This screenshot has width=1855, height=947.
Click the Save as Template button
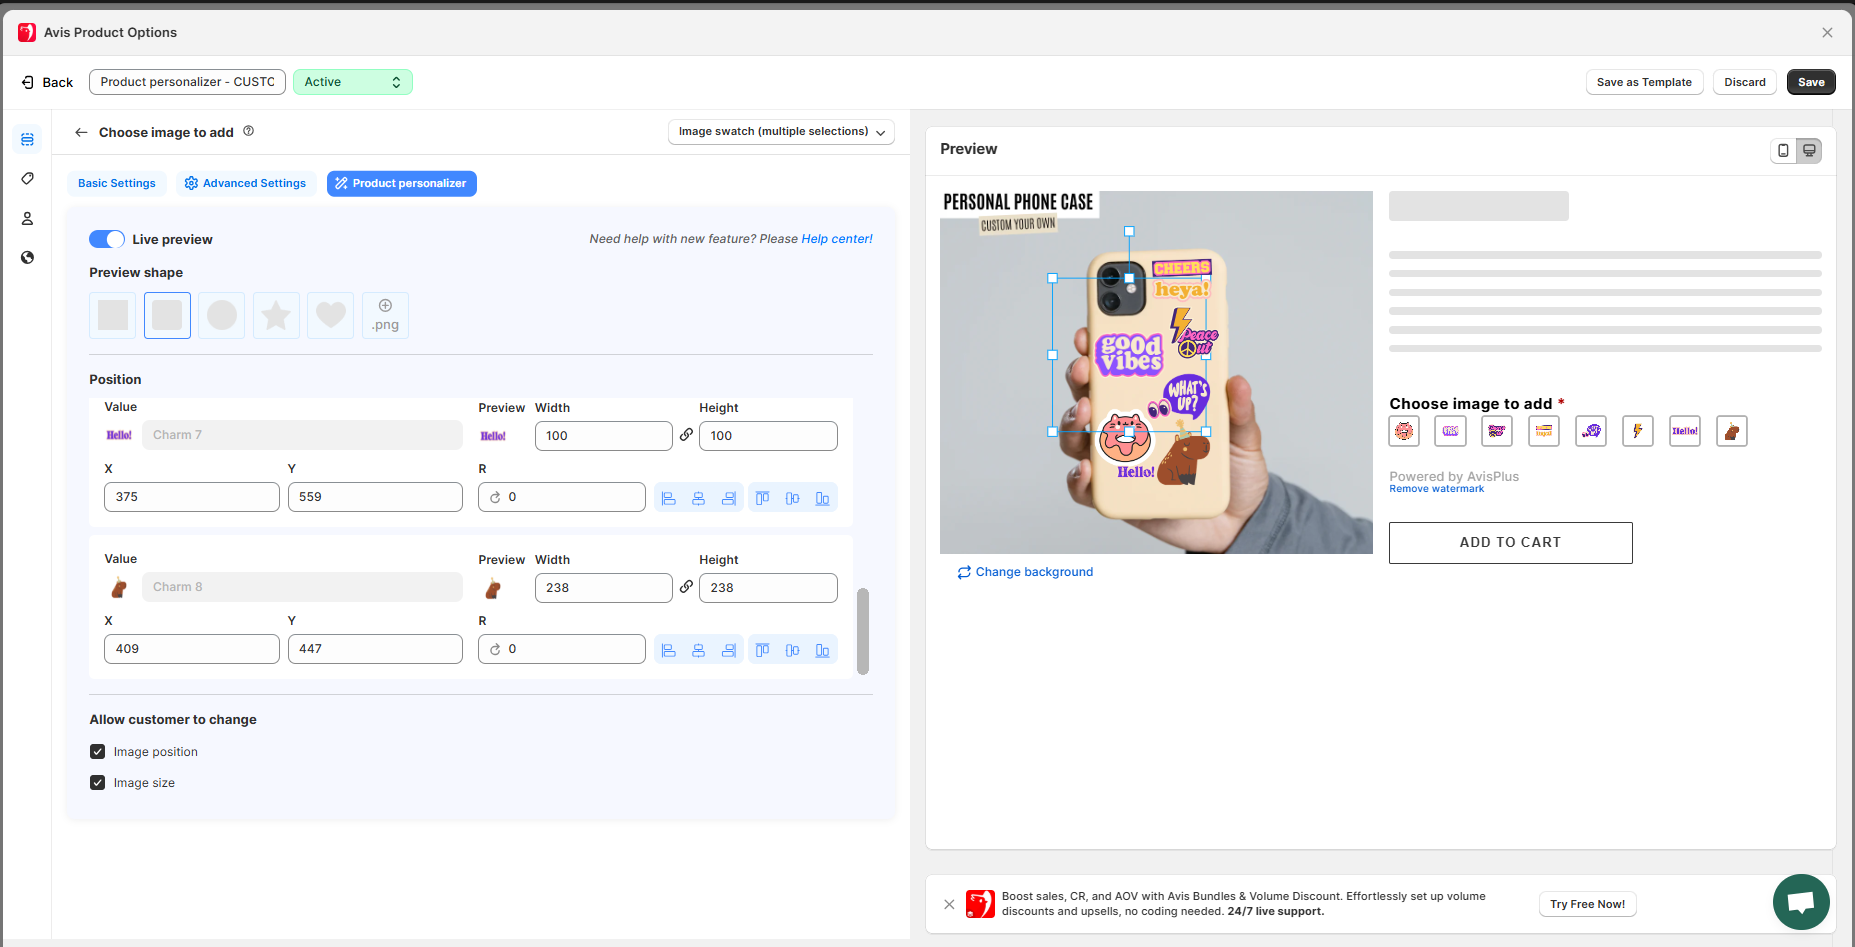pyautogui.click(x=1643, y=82)
